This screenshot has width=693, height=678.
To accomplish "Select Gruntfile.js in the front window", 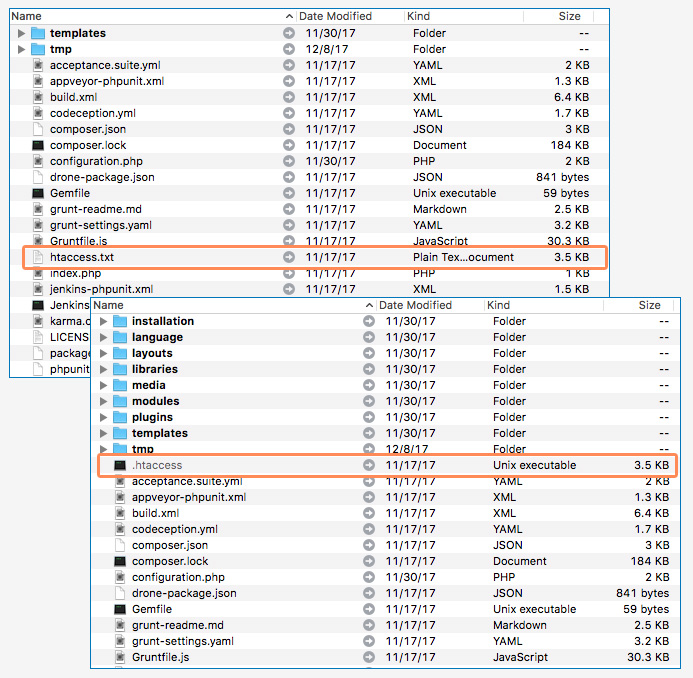I will (x=160, y=657).
